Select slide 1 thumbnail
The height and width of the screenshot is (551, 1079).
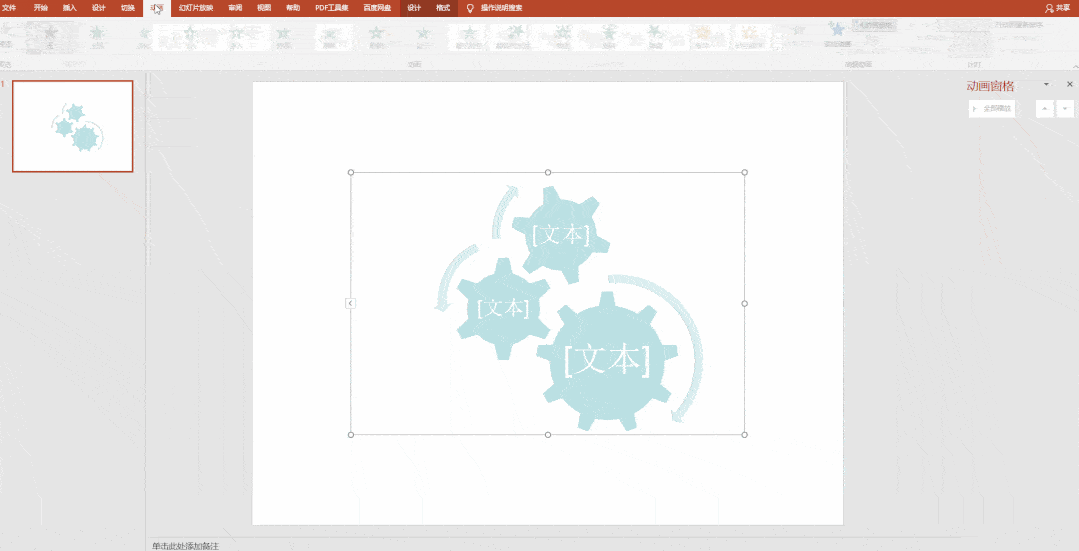coord(72,126)
